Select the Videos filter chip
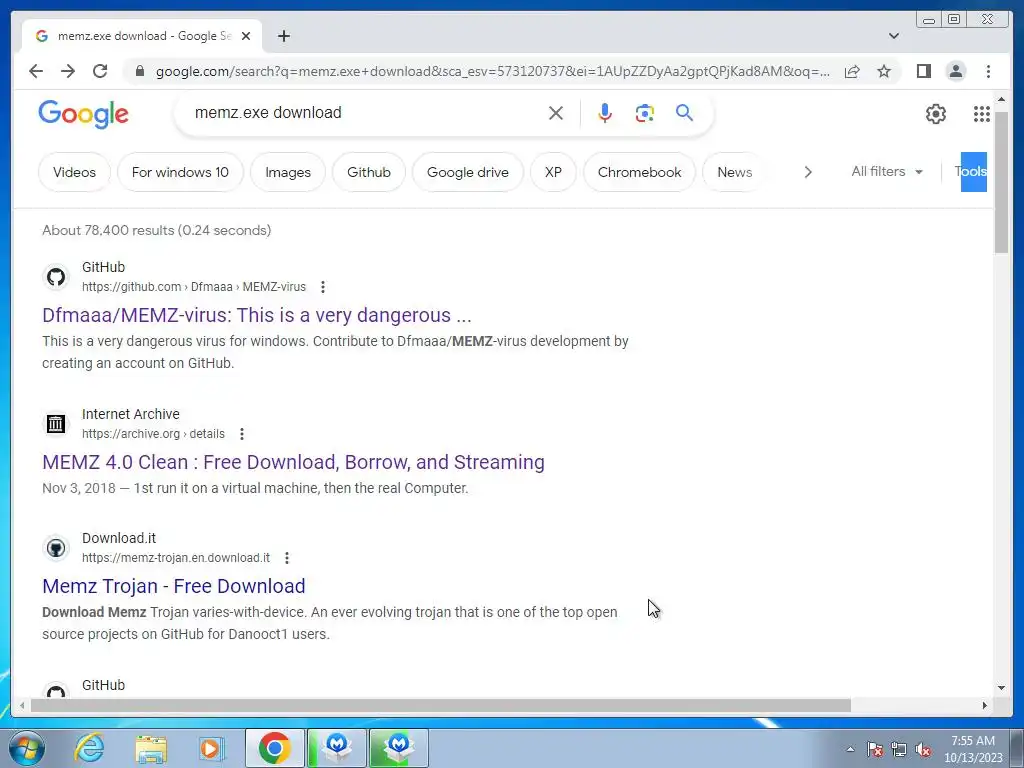 (74, 172)
